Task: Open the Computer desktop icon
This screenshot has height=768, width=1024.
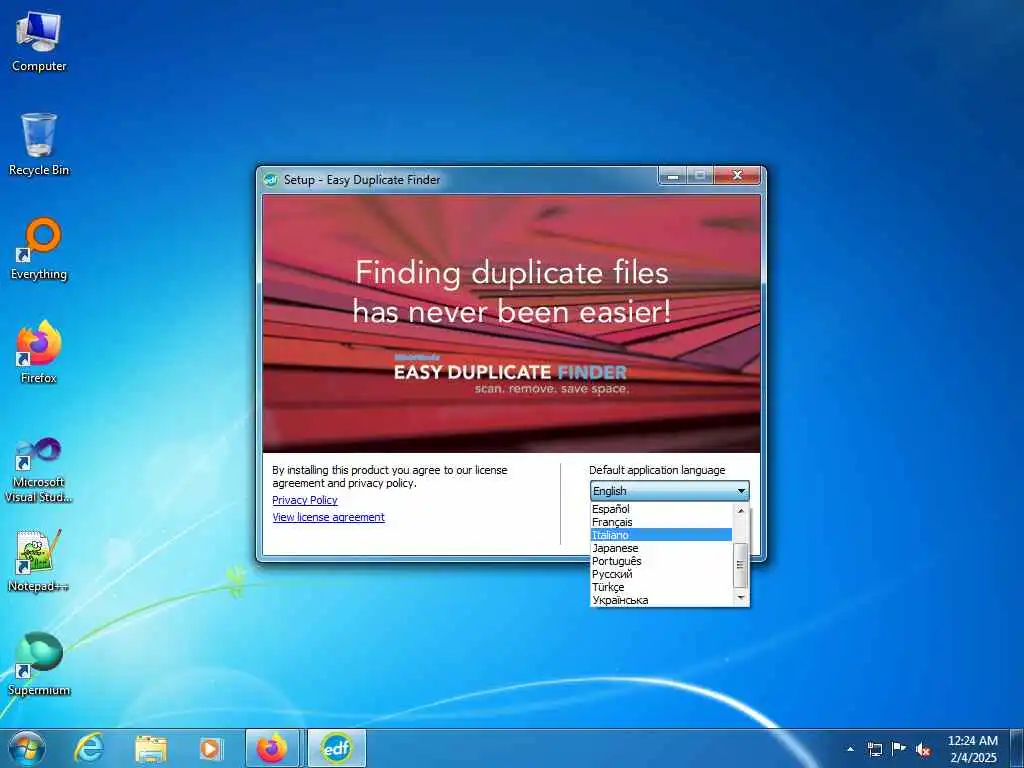Action: (39, 42)
